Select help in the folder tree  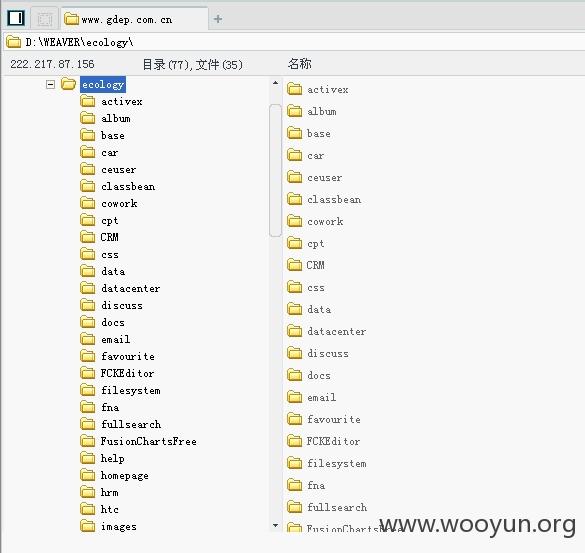[112, 458]
